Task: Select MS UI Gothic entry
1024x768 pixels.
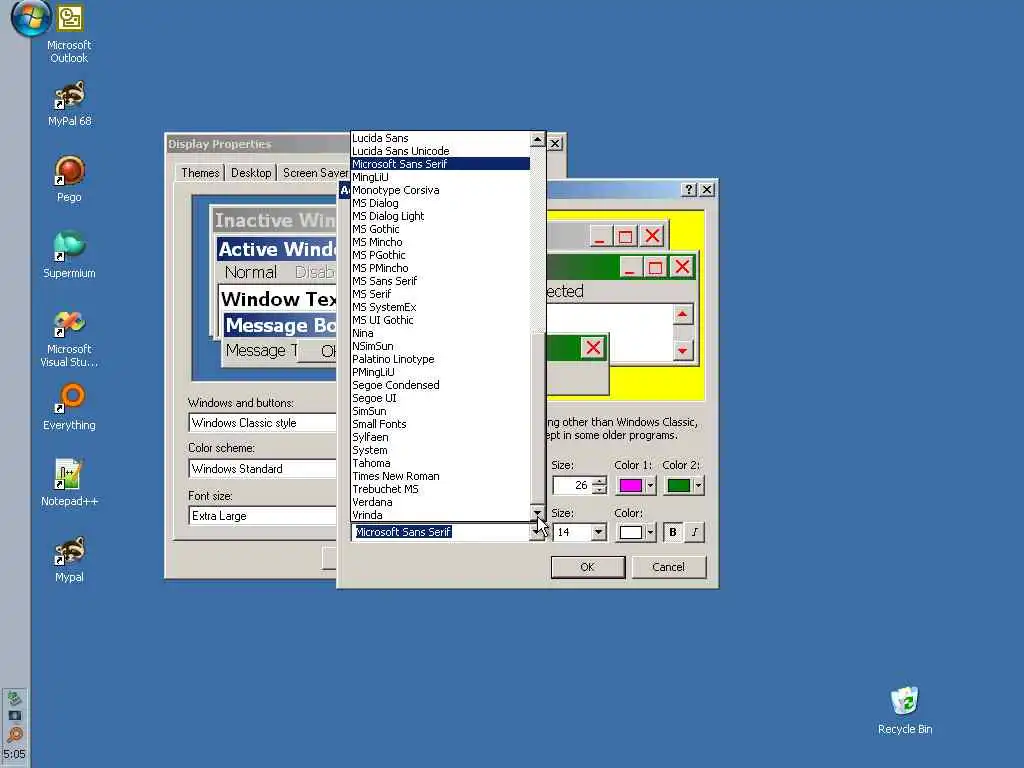Action: [x=440, y=320]
